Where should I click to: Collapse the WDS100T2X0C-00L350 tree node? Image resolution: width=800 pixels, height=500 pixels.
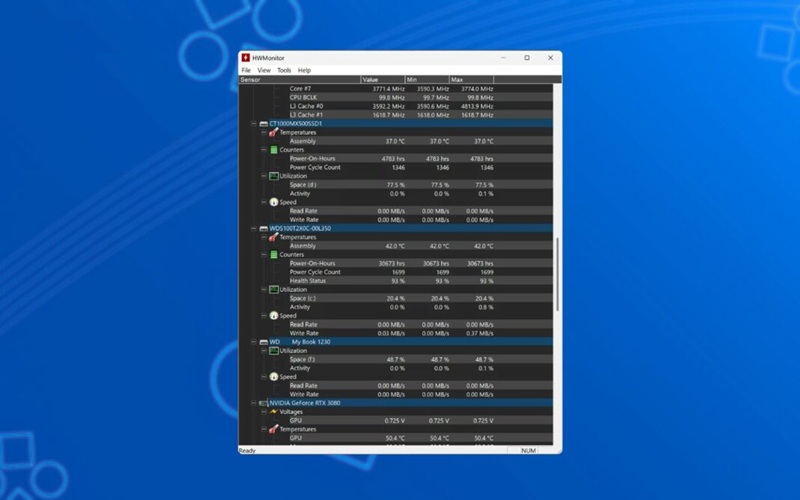click(254, 229)
